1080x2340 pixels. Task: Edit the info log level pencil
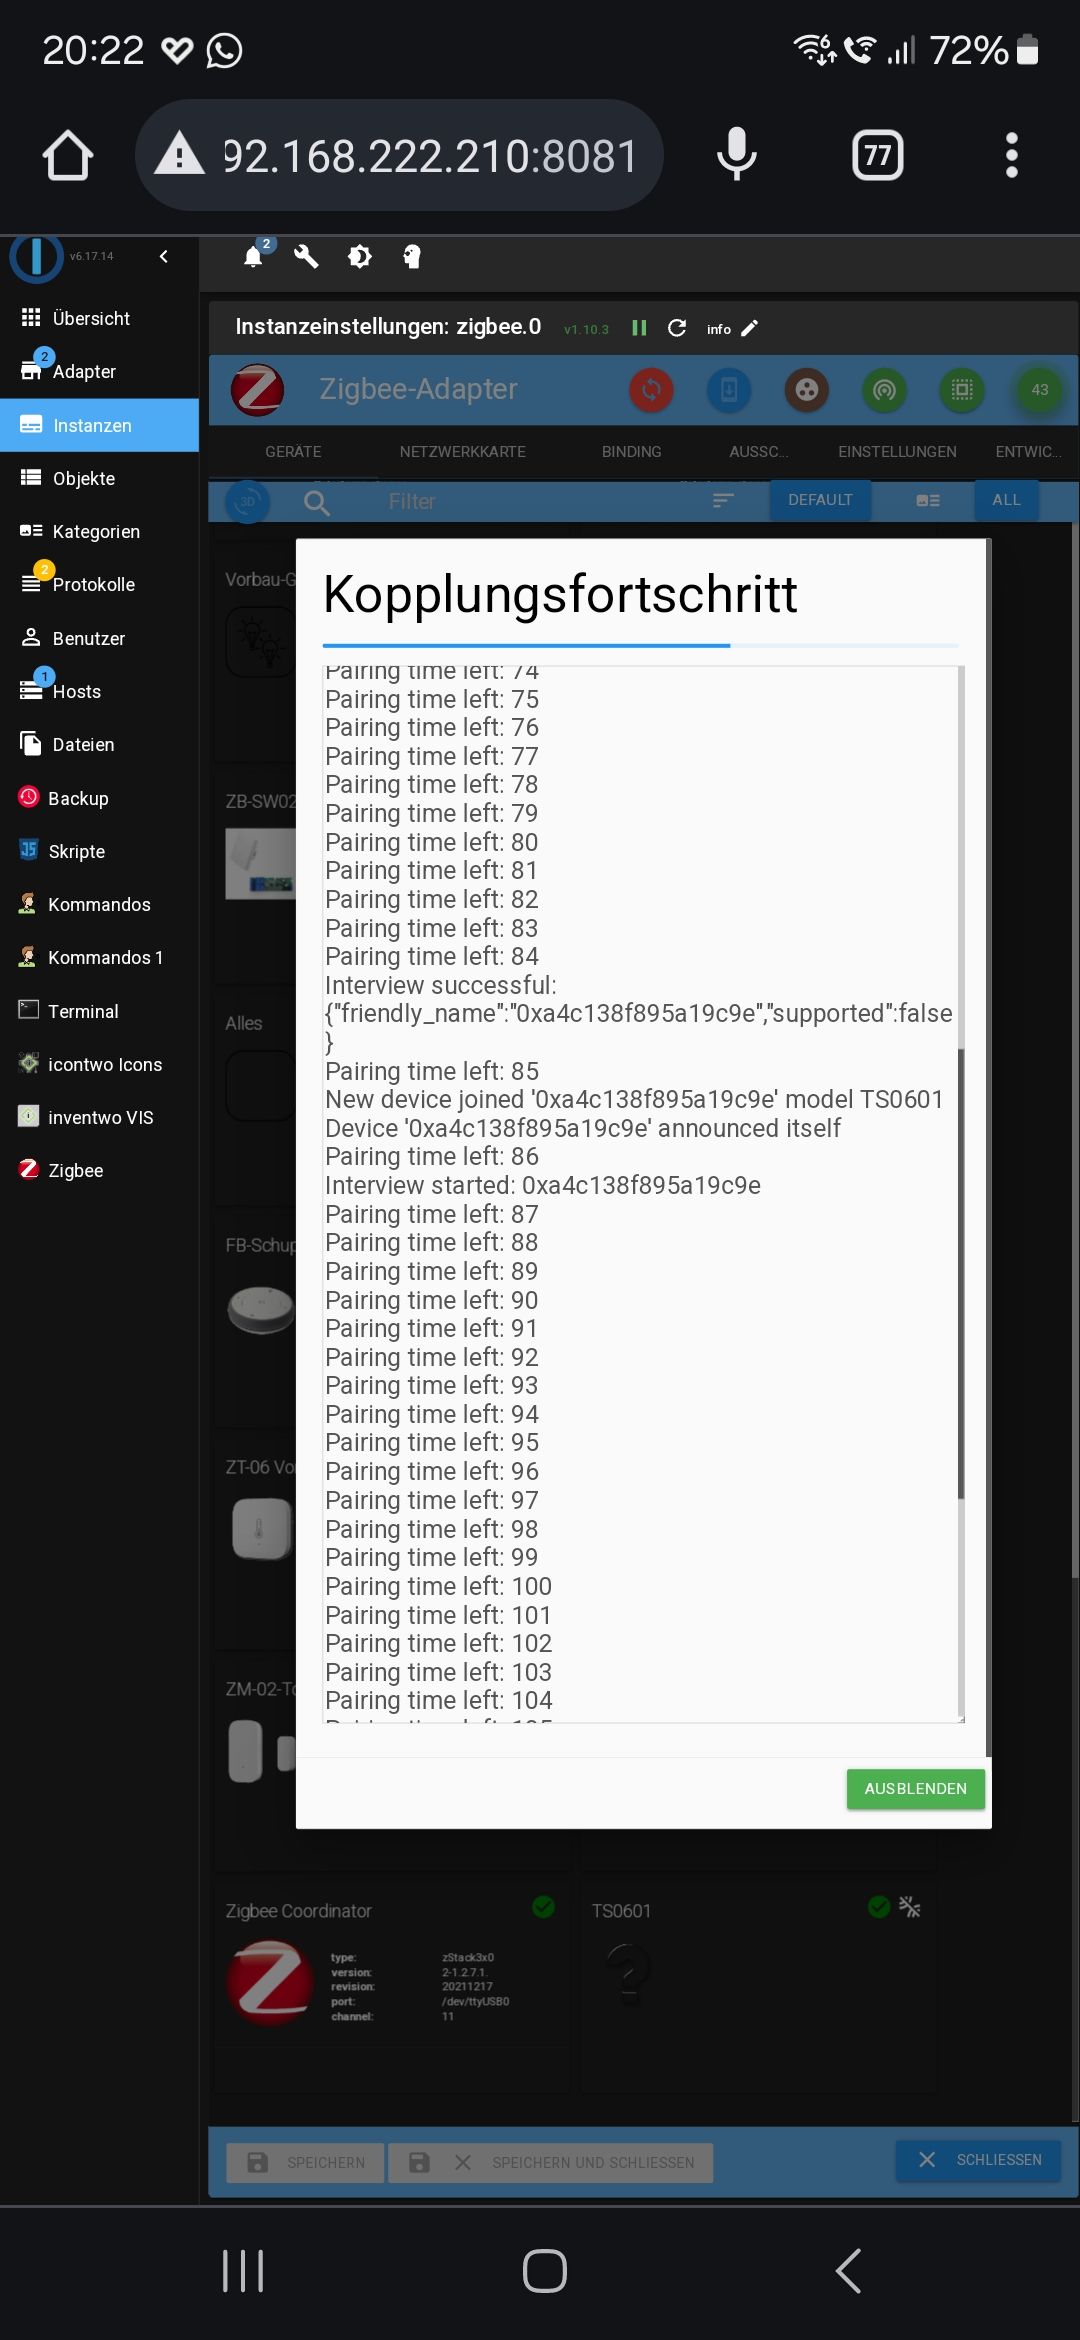(750, 328)
